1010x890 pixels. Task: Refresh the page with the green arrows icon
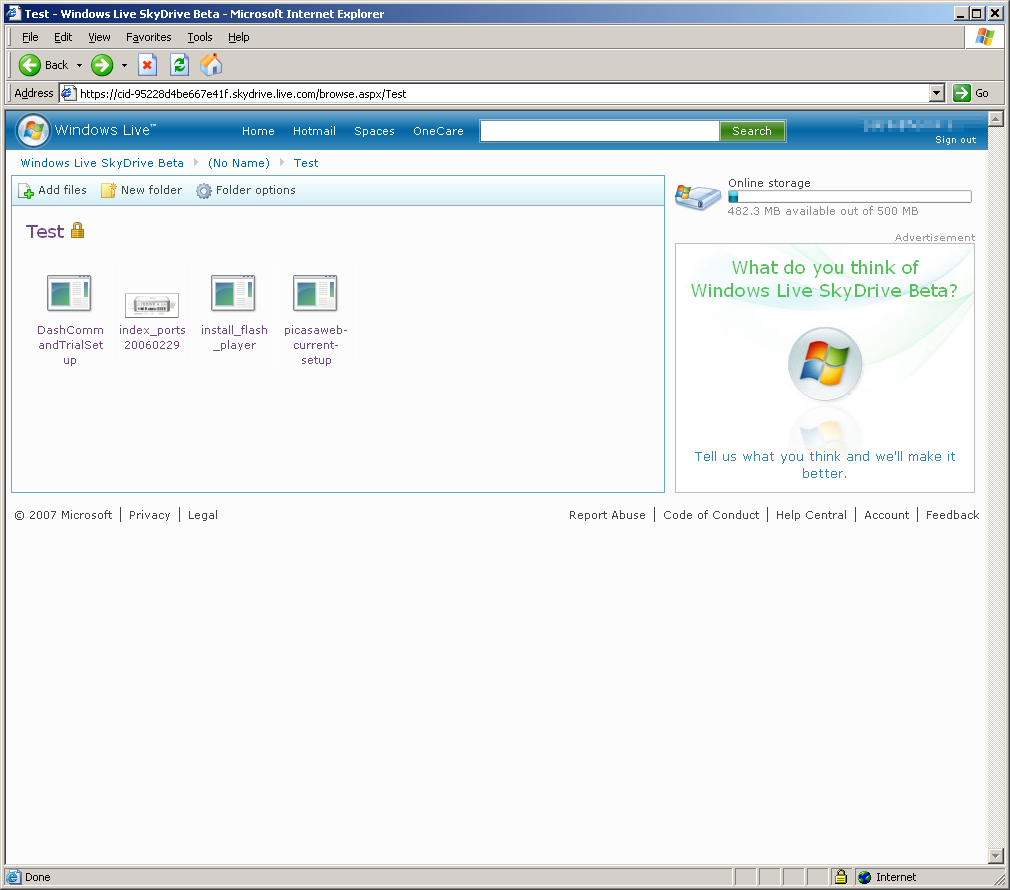[179, 65]
